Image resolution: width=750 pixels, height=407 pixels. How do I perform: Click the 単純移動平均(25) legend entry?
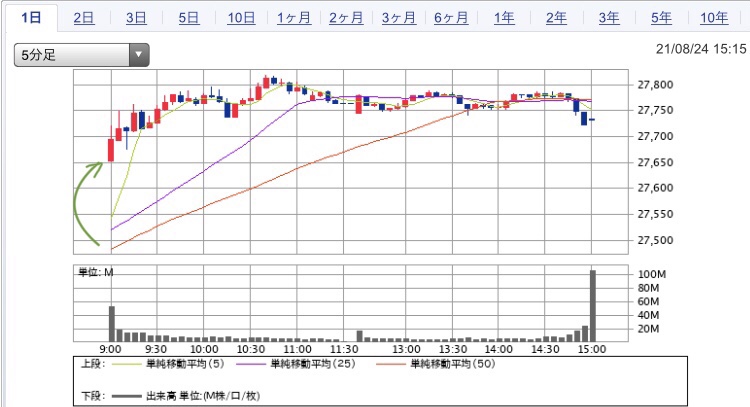(313, 364)
